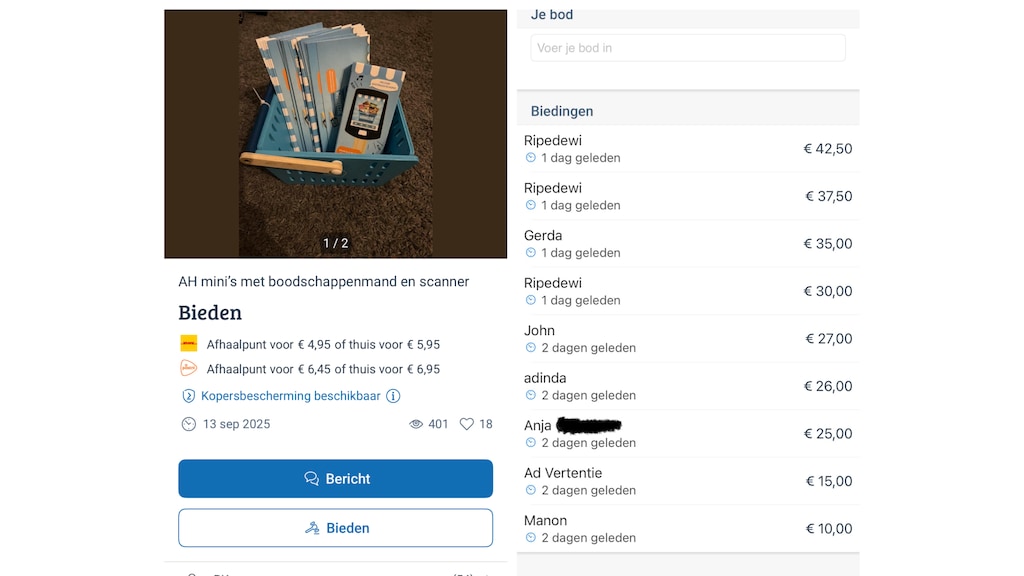
Task: Open the product photo of the basket
Action: click(x=336, y=134)
